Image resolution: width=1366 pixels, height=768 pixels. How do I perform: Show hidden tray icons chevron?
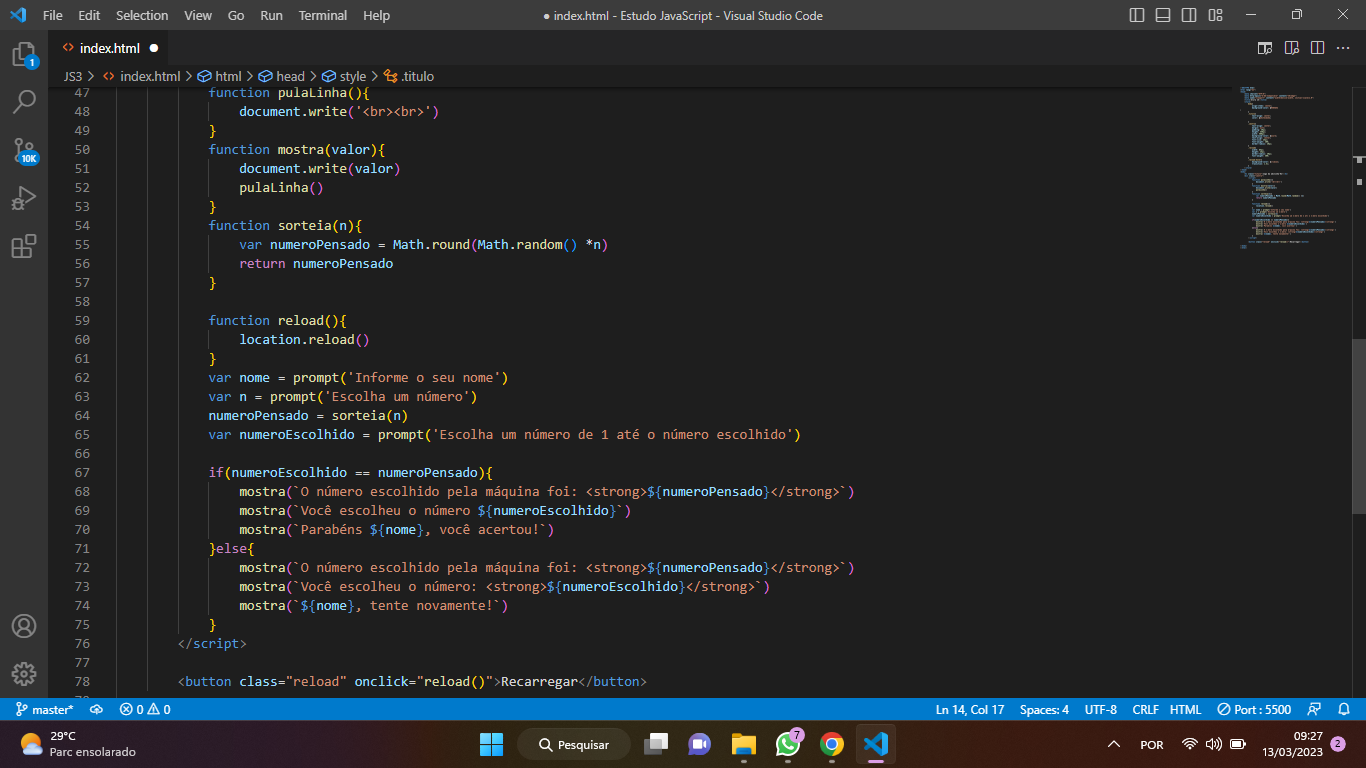[x=1114, y=745]
